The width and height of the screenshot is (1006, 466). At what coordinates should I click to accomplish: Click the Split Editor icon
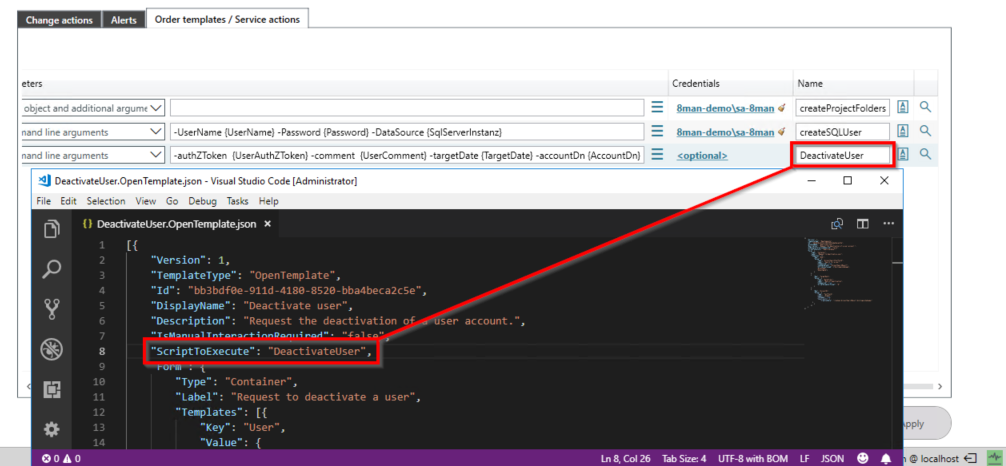pyautogui.click(x=862, y=224)
